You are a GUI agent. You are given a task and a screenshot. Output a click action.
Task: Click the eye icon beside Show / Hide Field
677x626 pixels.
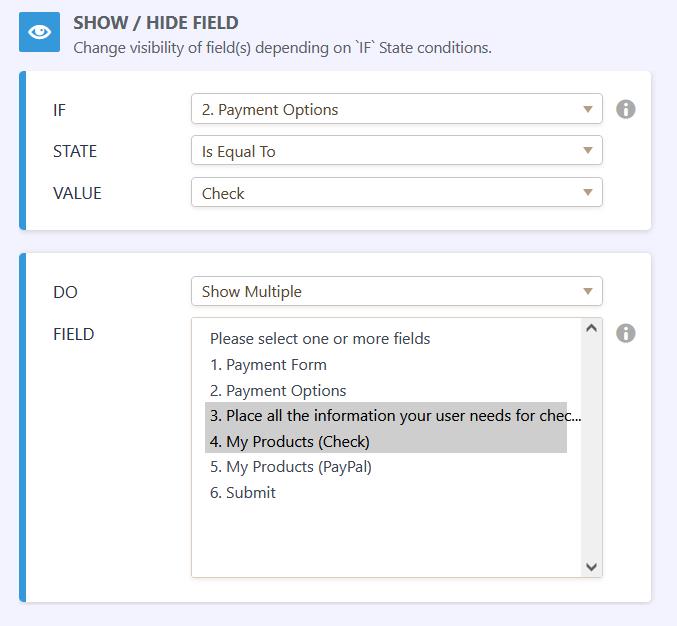coord(40,33)
